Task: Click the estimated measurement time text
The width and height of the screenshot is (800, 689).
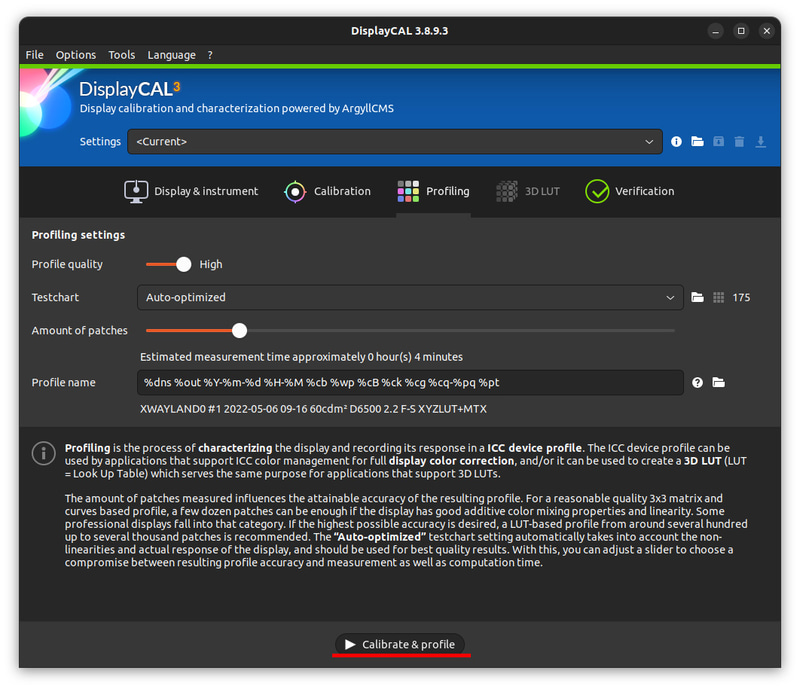Action: (301, 357)
